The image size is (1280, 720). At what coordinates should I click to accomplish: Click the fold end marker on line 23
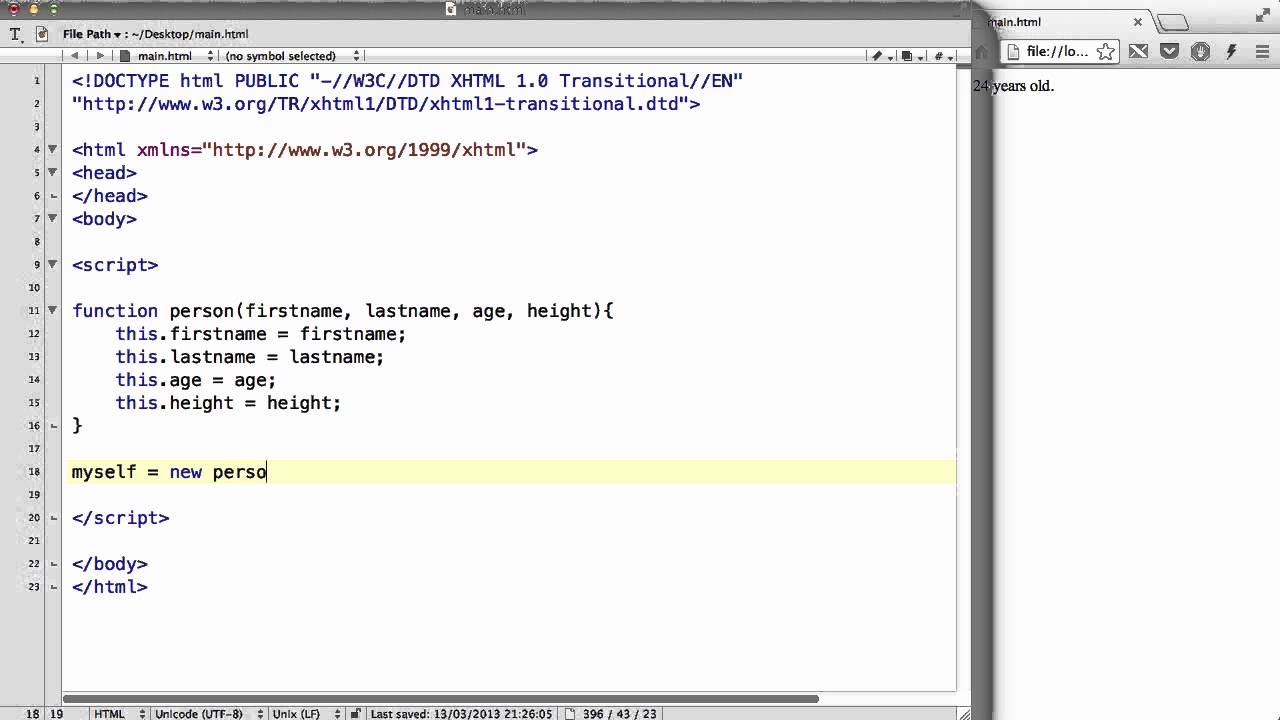click(53, 587)
